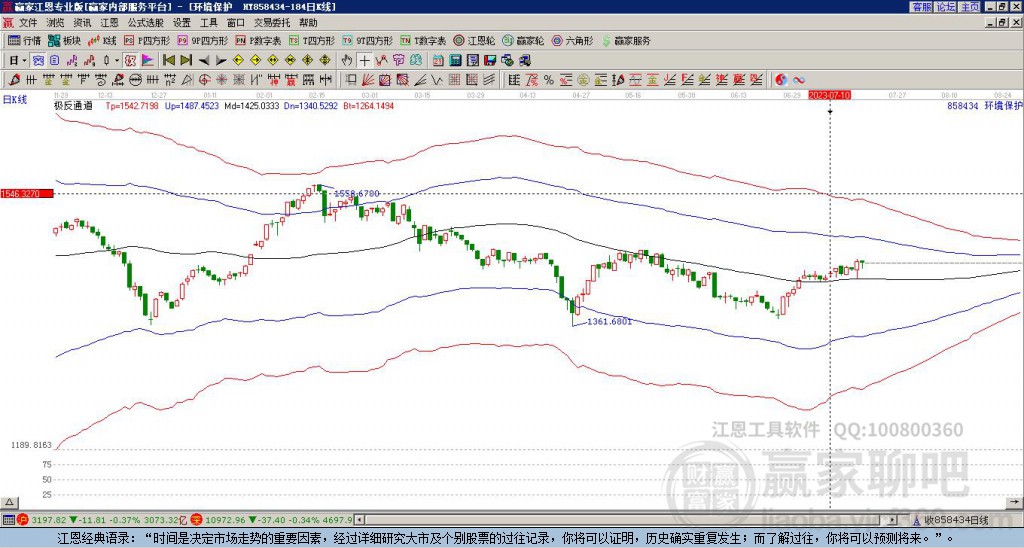Open the T四方形 tool

click(x=311, y=40)
